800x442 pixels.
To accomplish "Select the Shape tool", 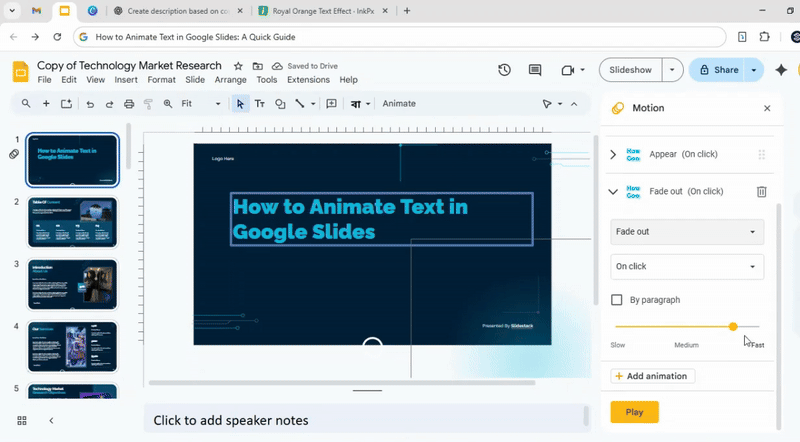I will point(280,104).
